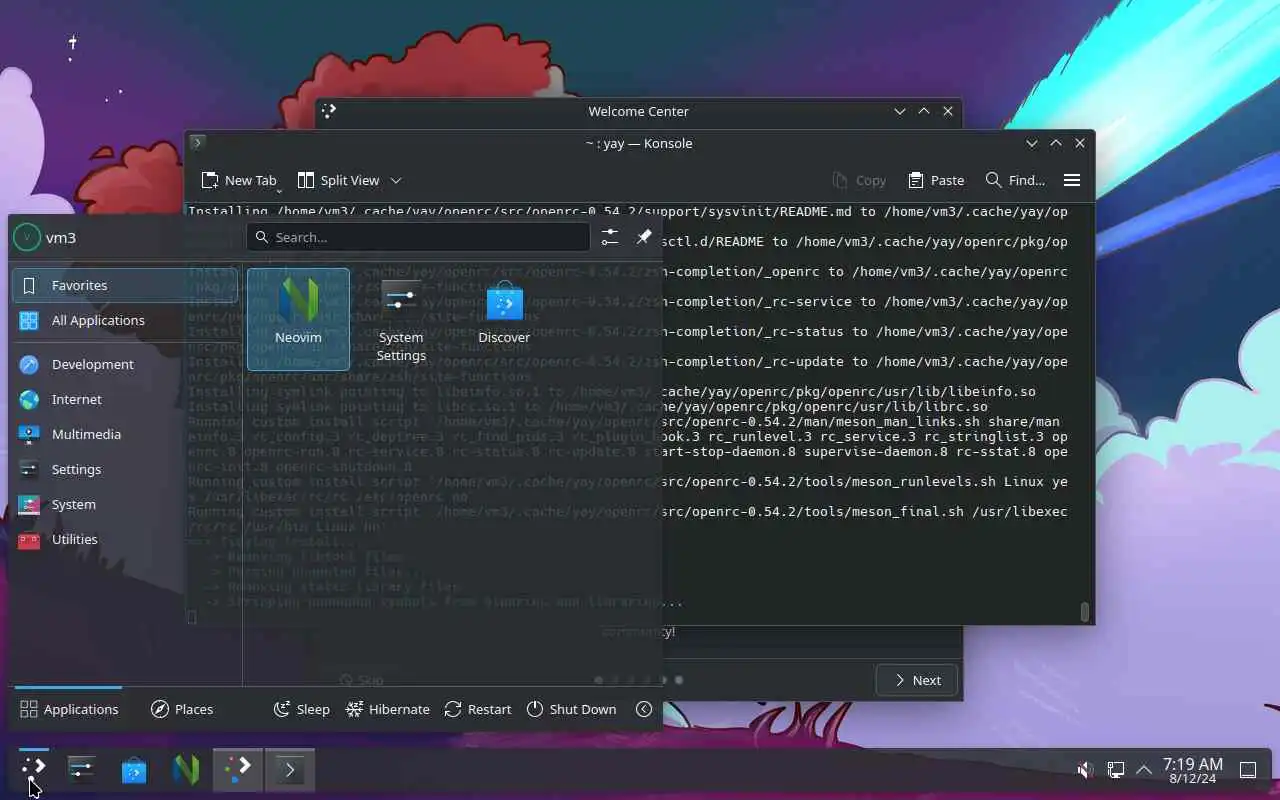Click Copy in Konsole toolbar
Viewport: 1280px width, 800px height.
(x=859, y=180)
